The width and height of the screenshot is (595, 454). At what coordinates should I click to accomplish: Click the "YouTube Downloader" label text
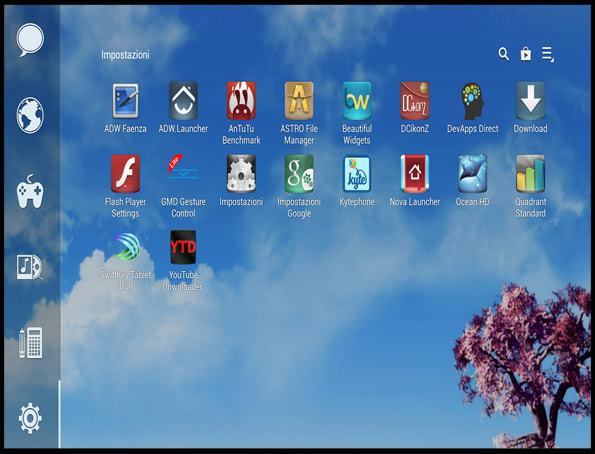183,280
